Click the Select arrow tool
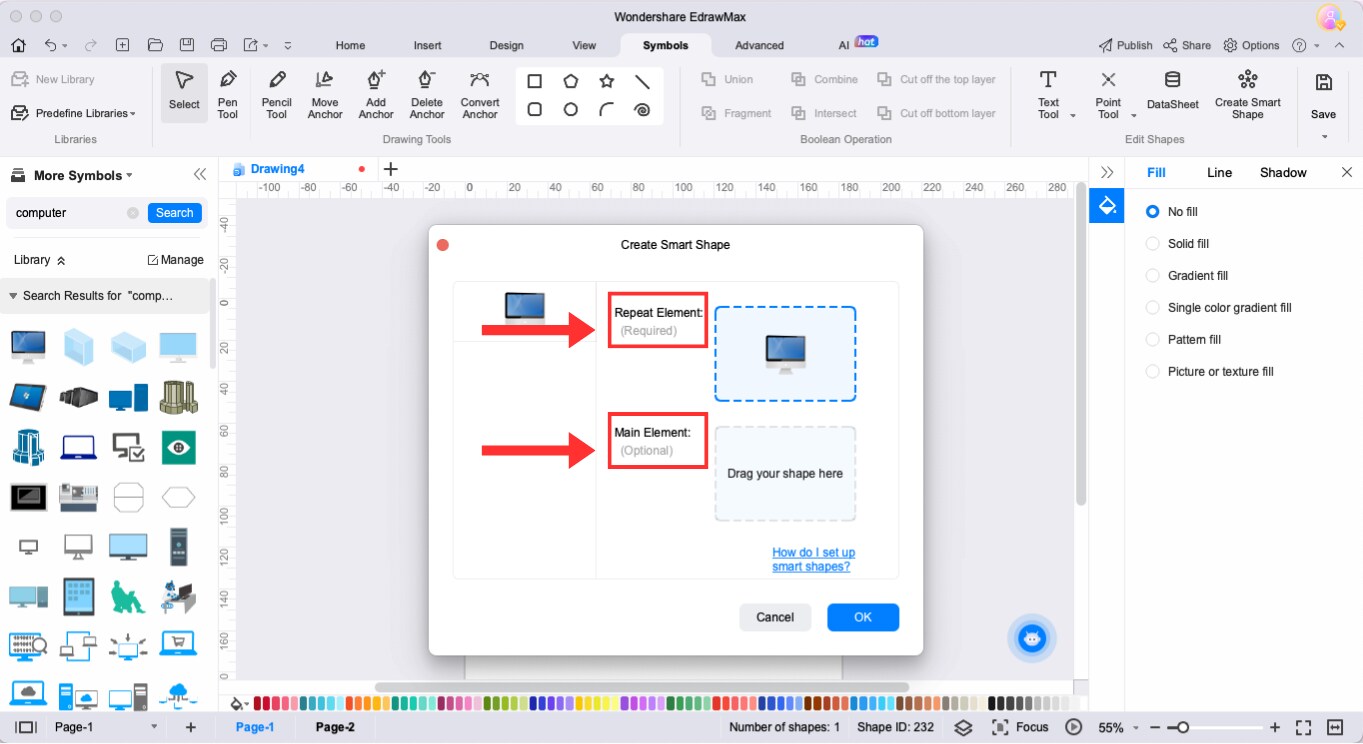Viewport: 1363px width, 744px height. click(184, 94)
